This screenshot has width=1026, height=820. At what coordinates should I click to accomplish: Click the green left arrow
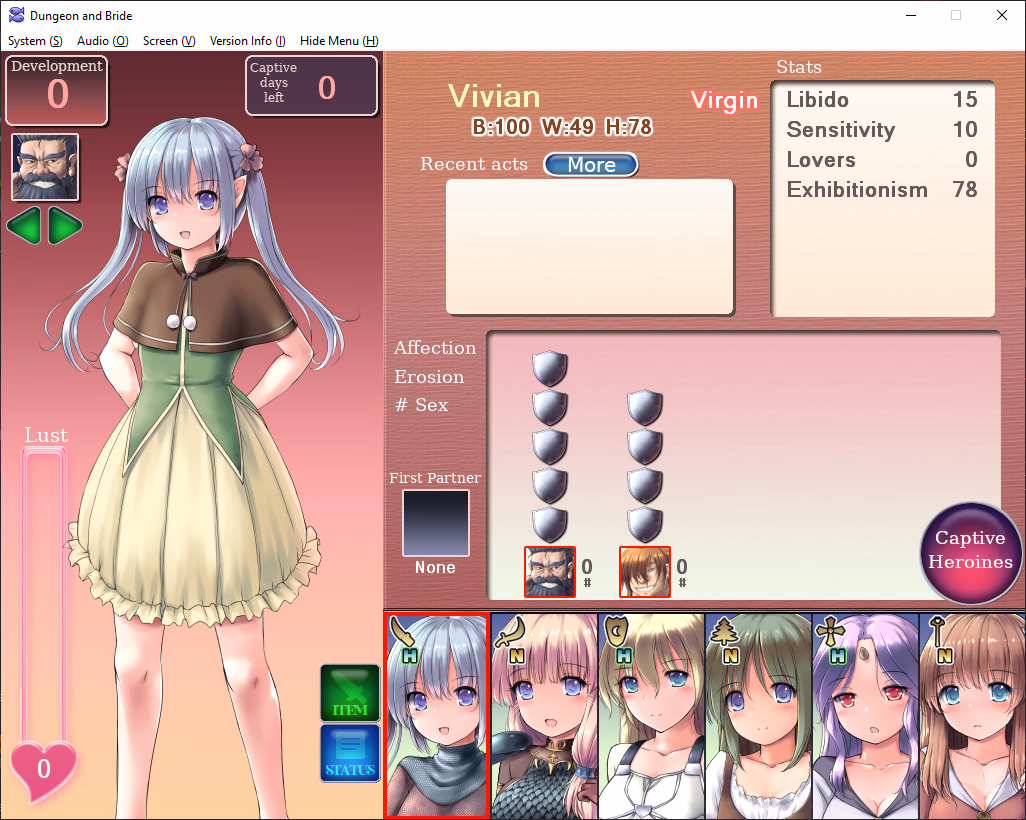pyautogui.click(x=24, y=226)
